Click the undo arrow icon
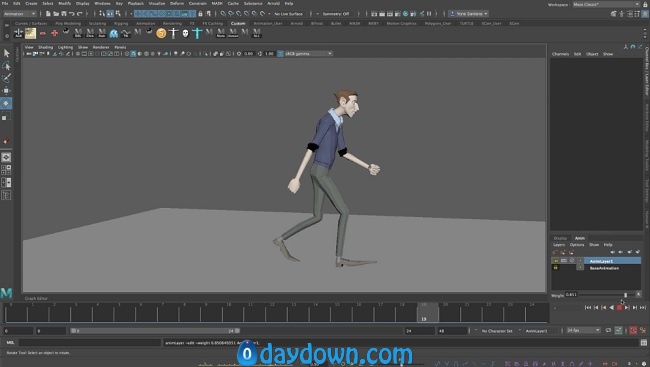The width and height of the screenshot is (650, 367). click(72, 14)
